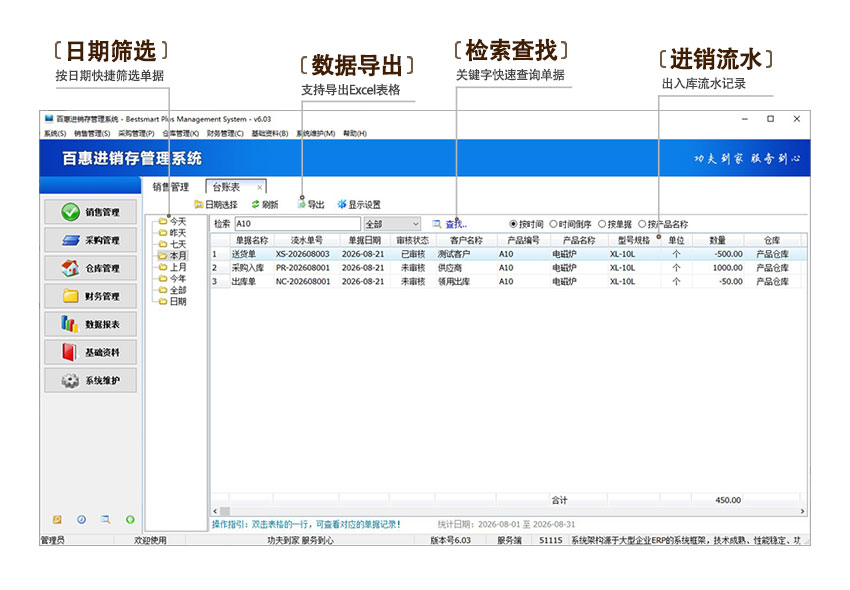The width and height of the screenshot is (850, 590).
Task: Select 今天 folder in date tree
Action: (172, 221)
